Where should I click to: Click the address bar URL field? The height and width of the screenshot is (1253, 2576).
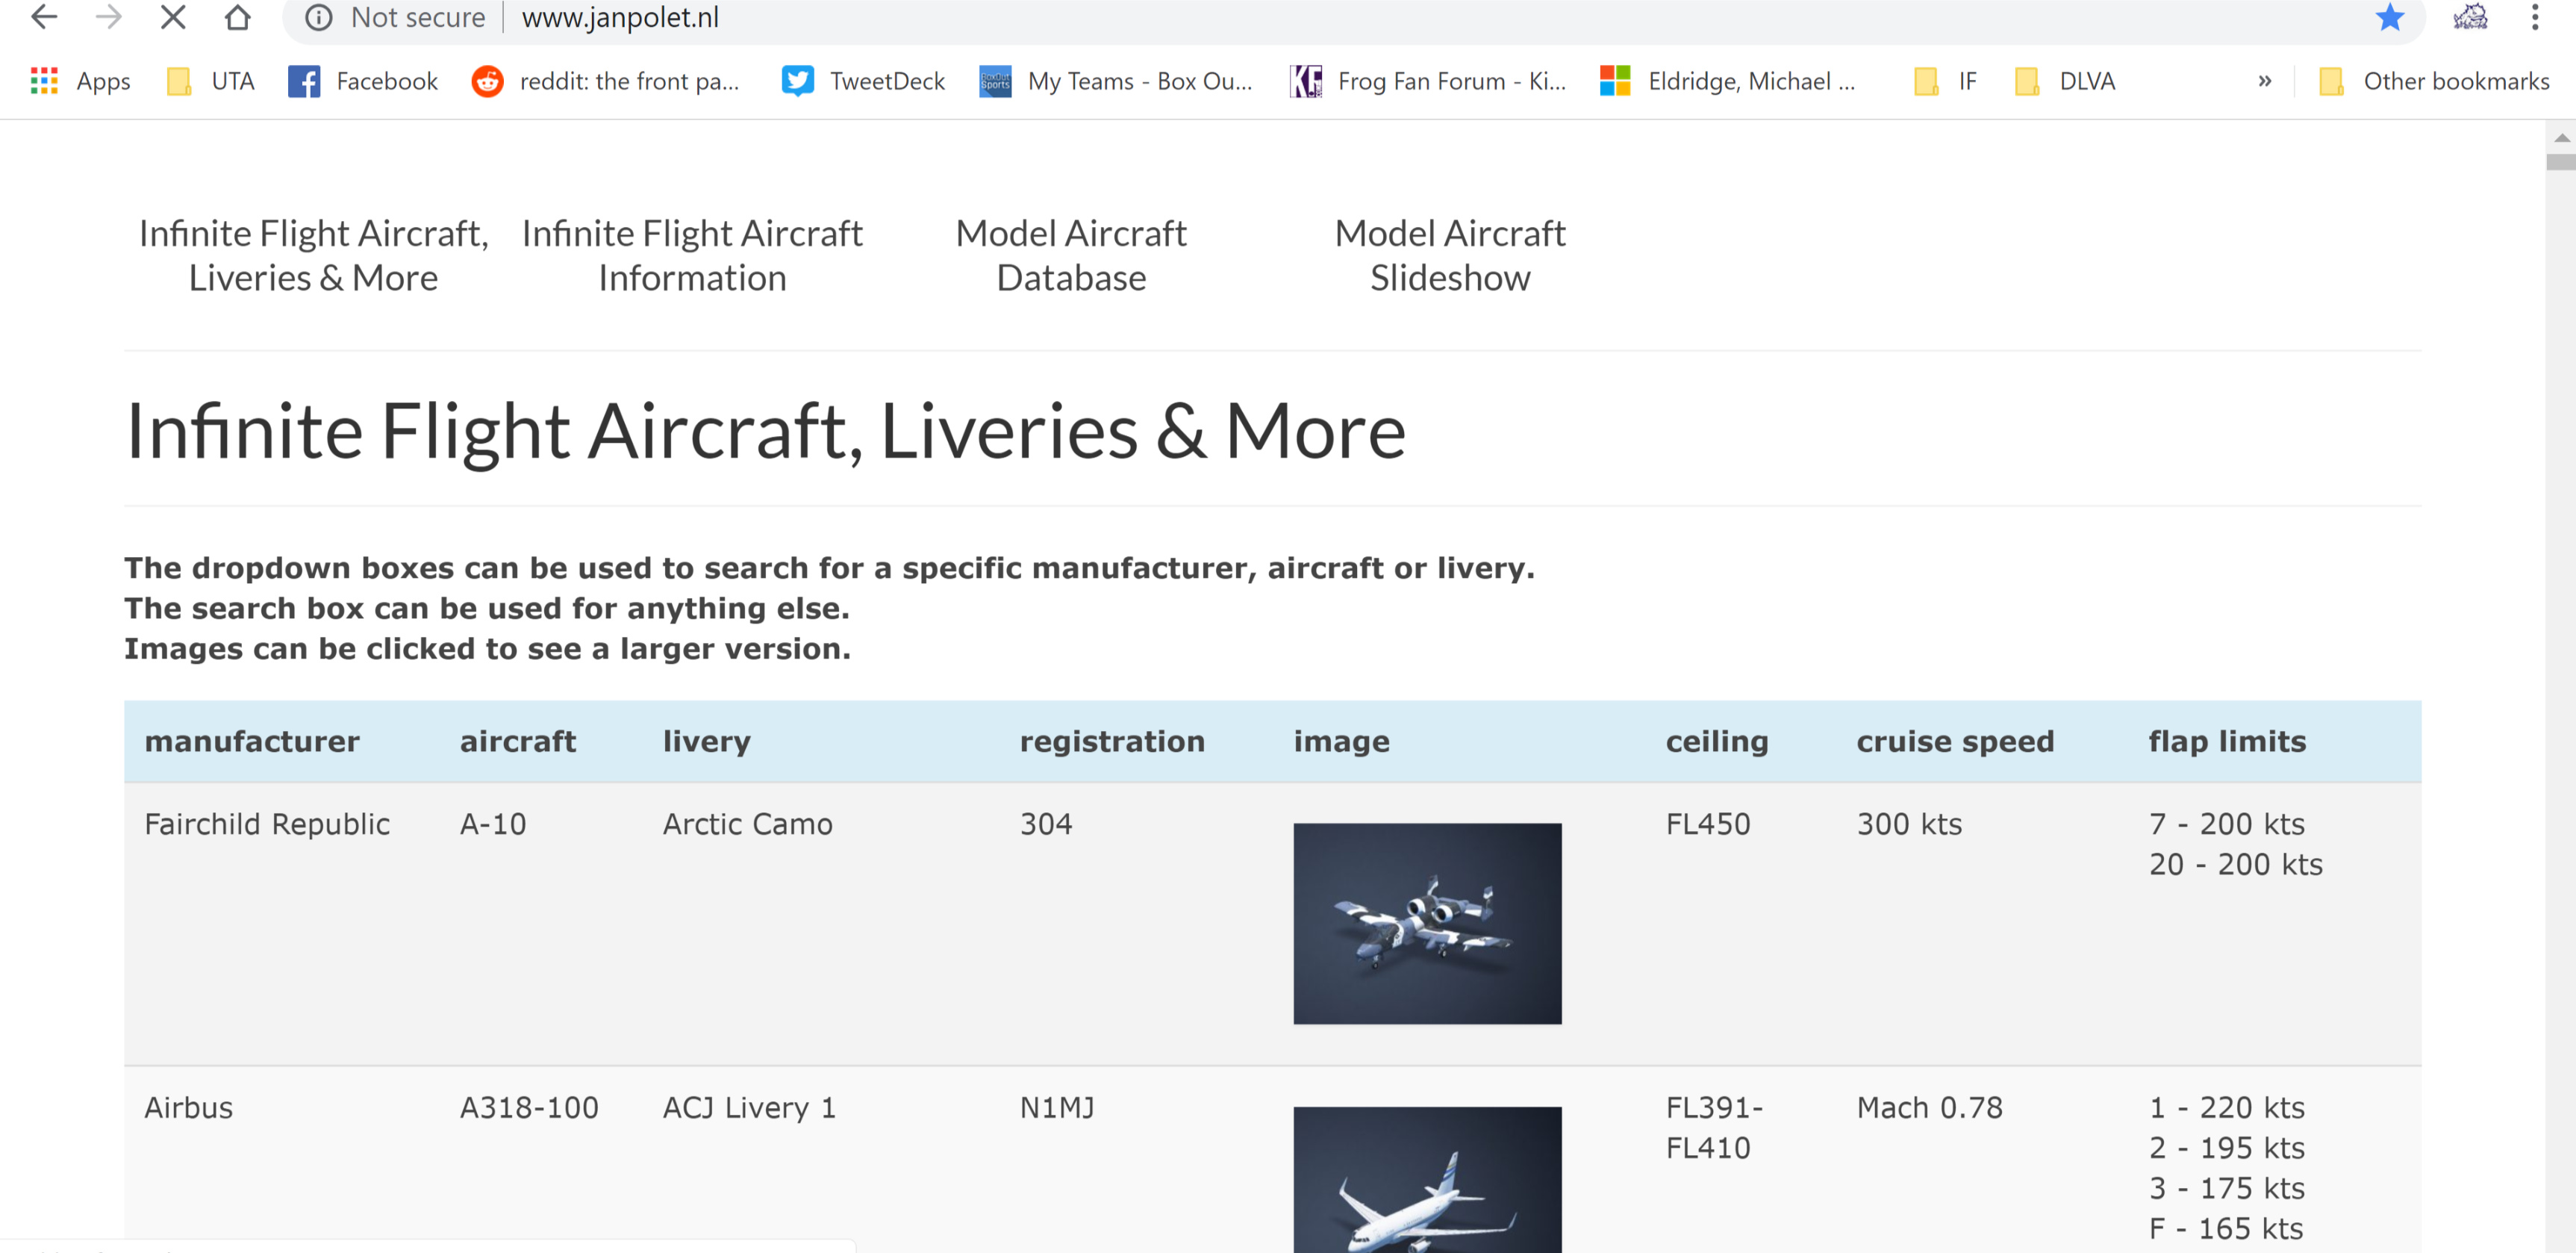pos(1400,17)
